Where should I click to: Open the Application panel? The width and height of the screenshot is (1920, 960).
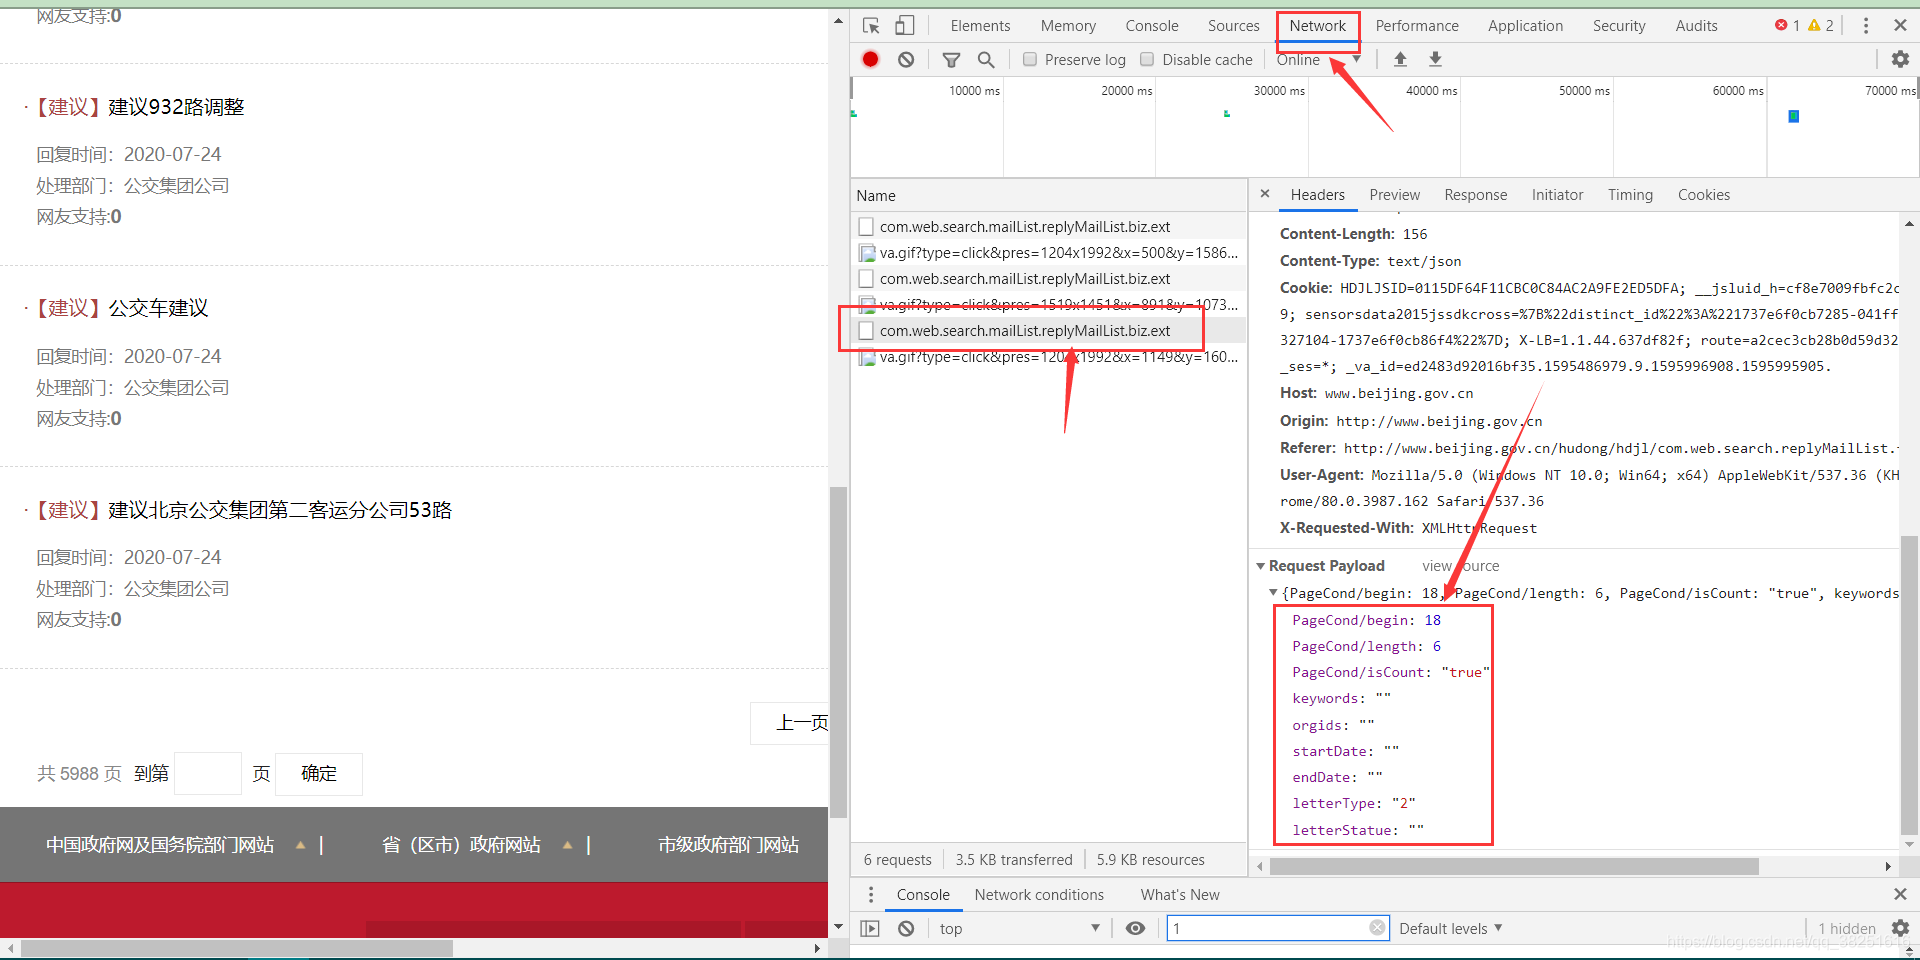click(1525, 26)
